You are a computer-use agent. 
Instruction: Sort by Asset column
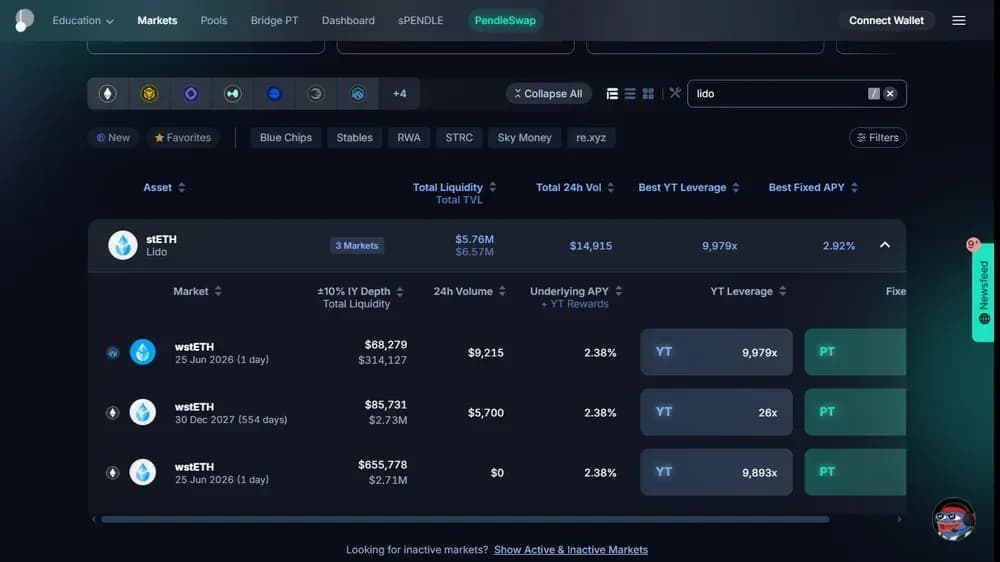164,188
